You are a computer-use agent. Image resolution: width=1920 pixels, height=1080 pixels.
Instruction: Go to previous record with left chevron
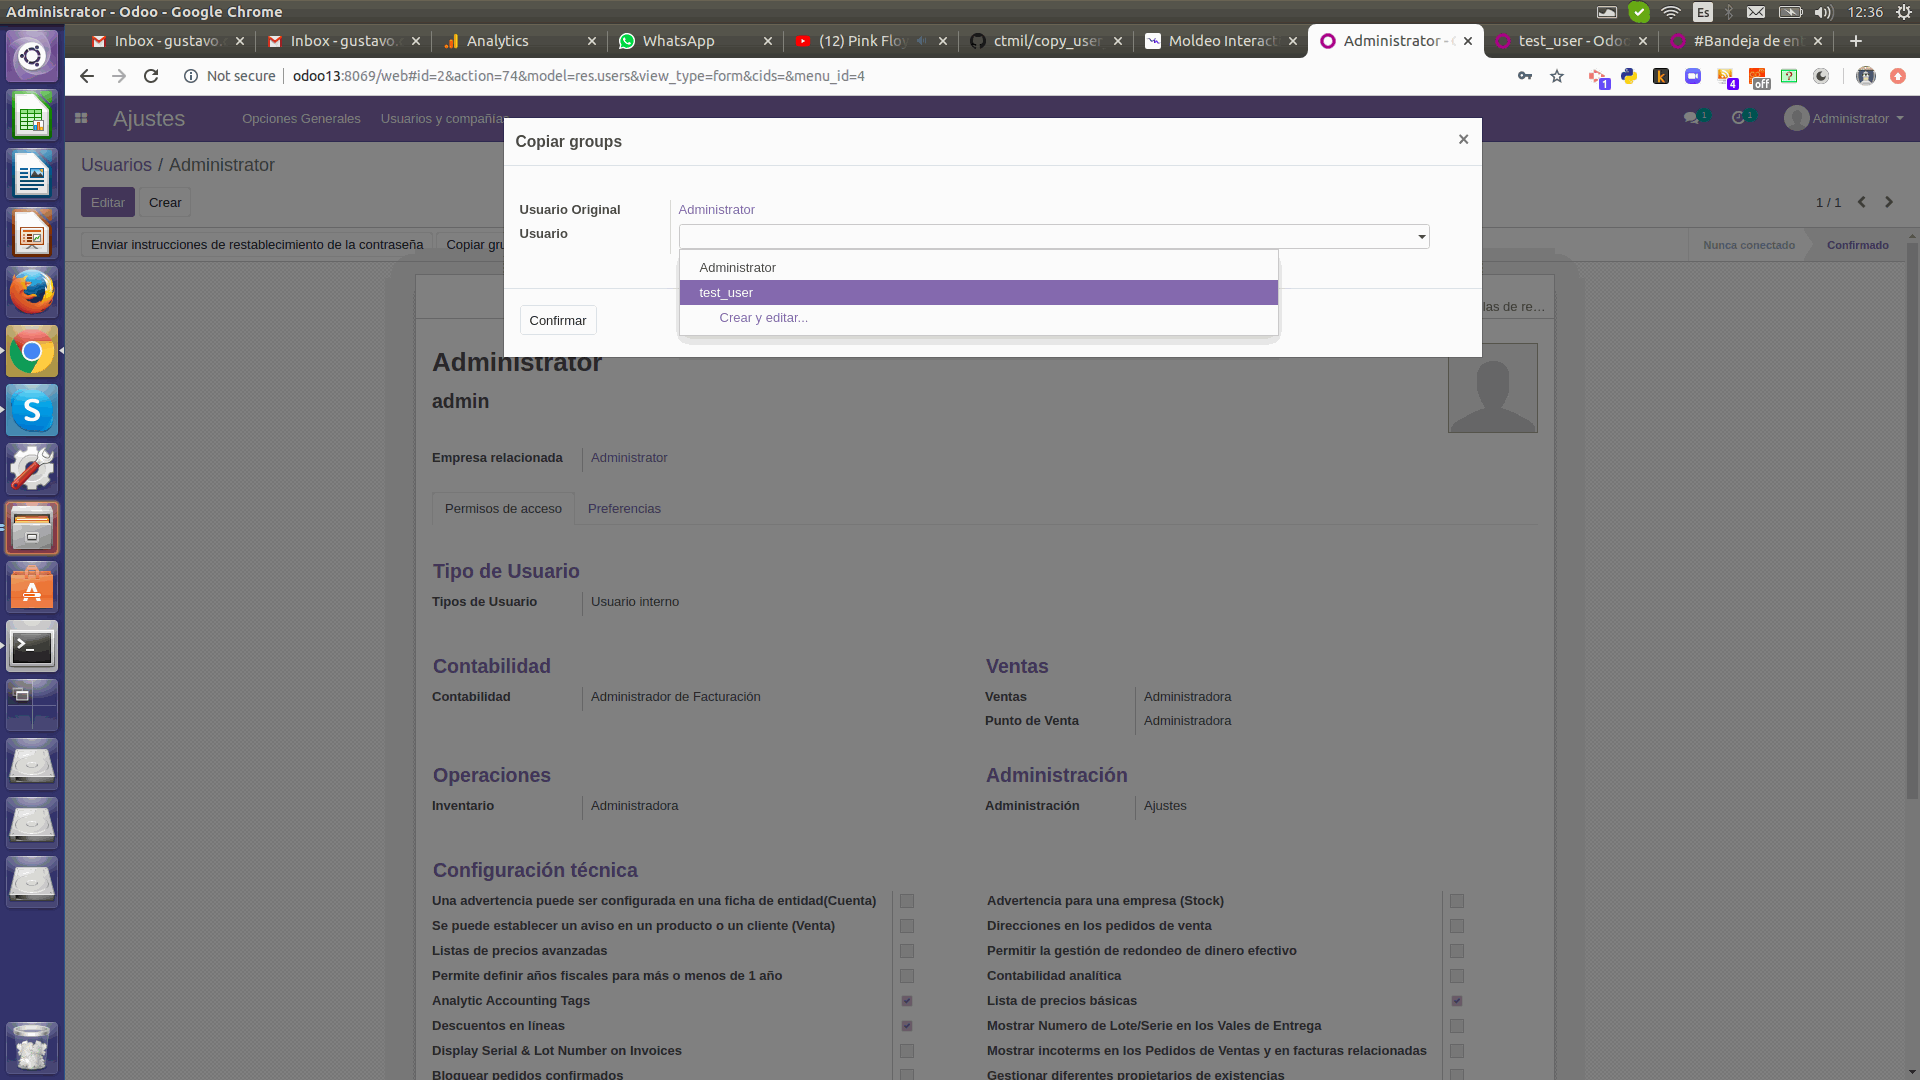click(x=1862, y=202)
